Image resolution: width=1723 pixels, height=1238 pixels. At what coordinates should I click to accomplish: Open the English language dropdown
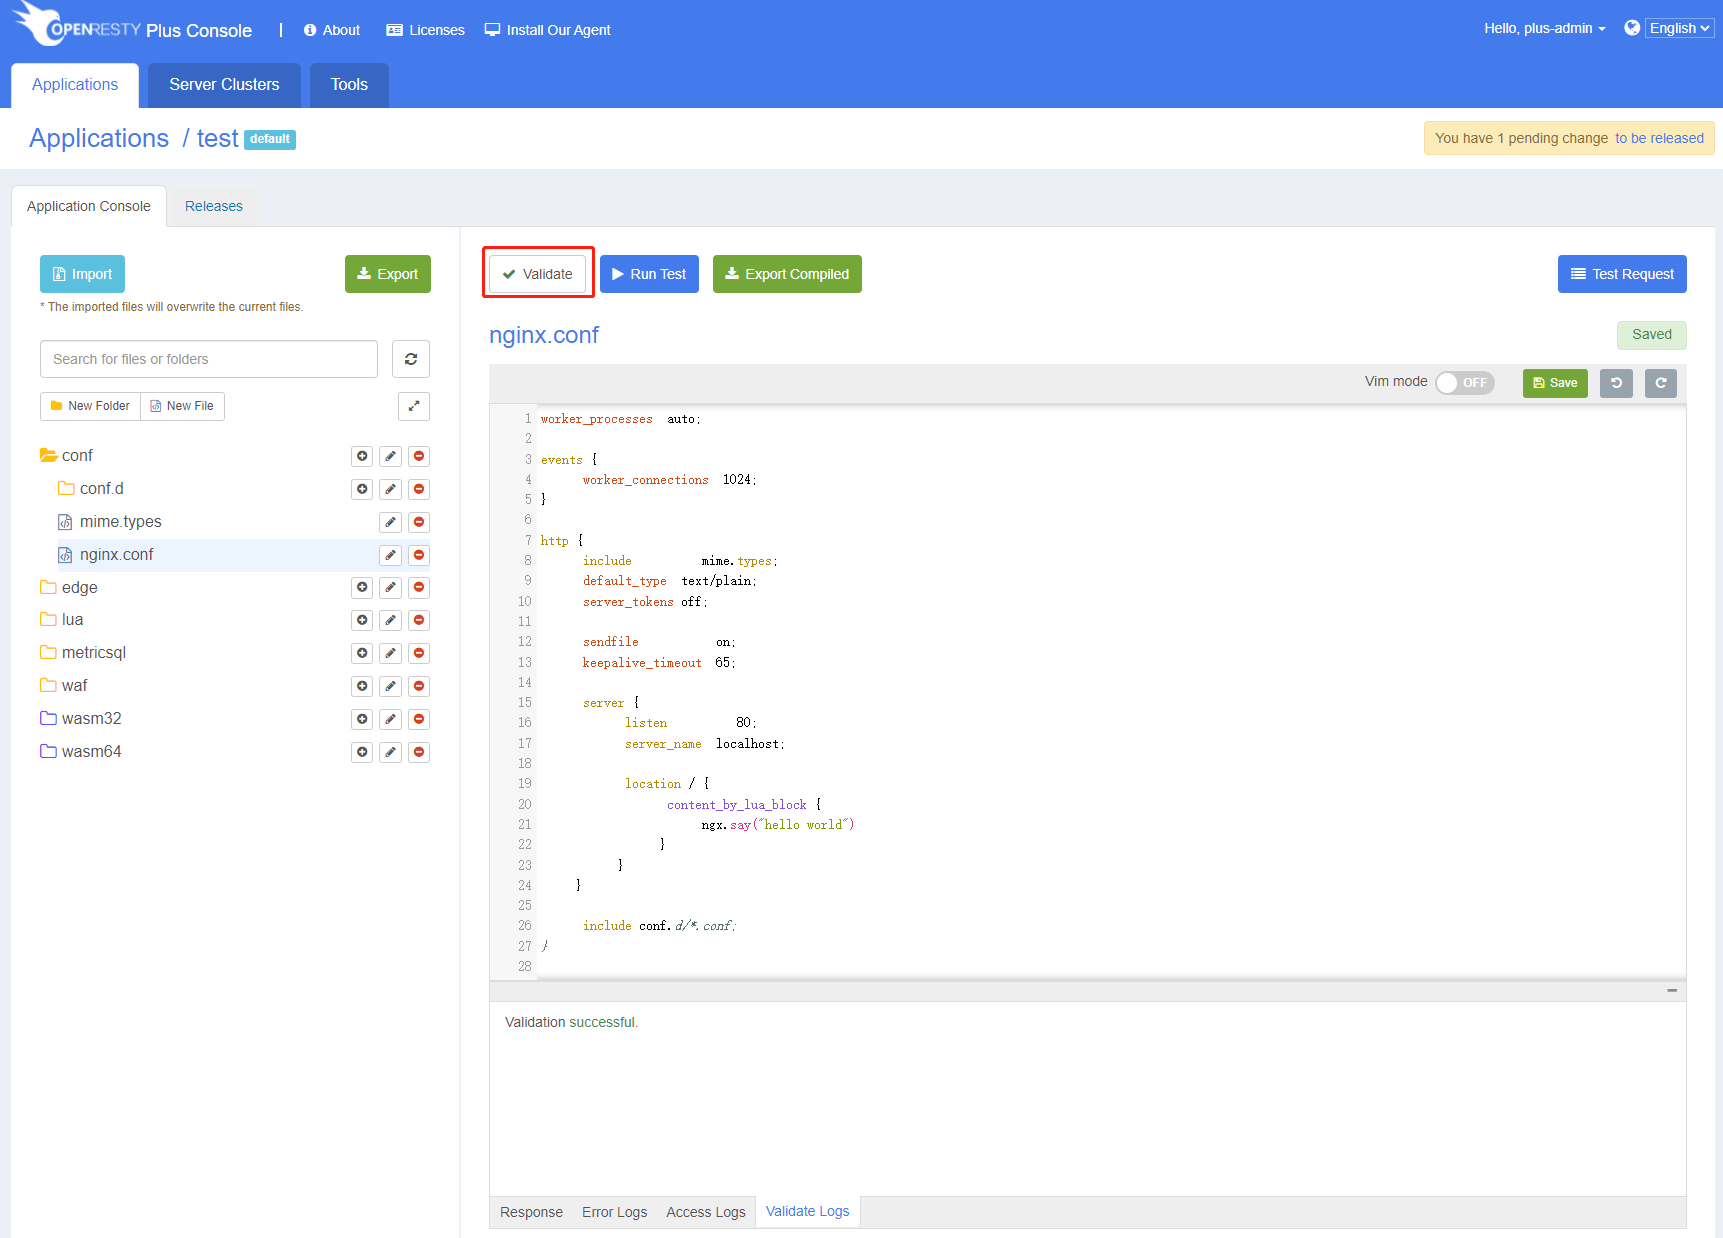pyautogui.click(x=1680, y=28)
